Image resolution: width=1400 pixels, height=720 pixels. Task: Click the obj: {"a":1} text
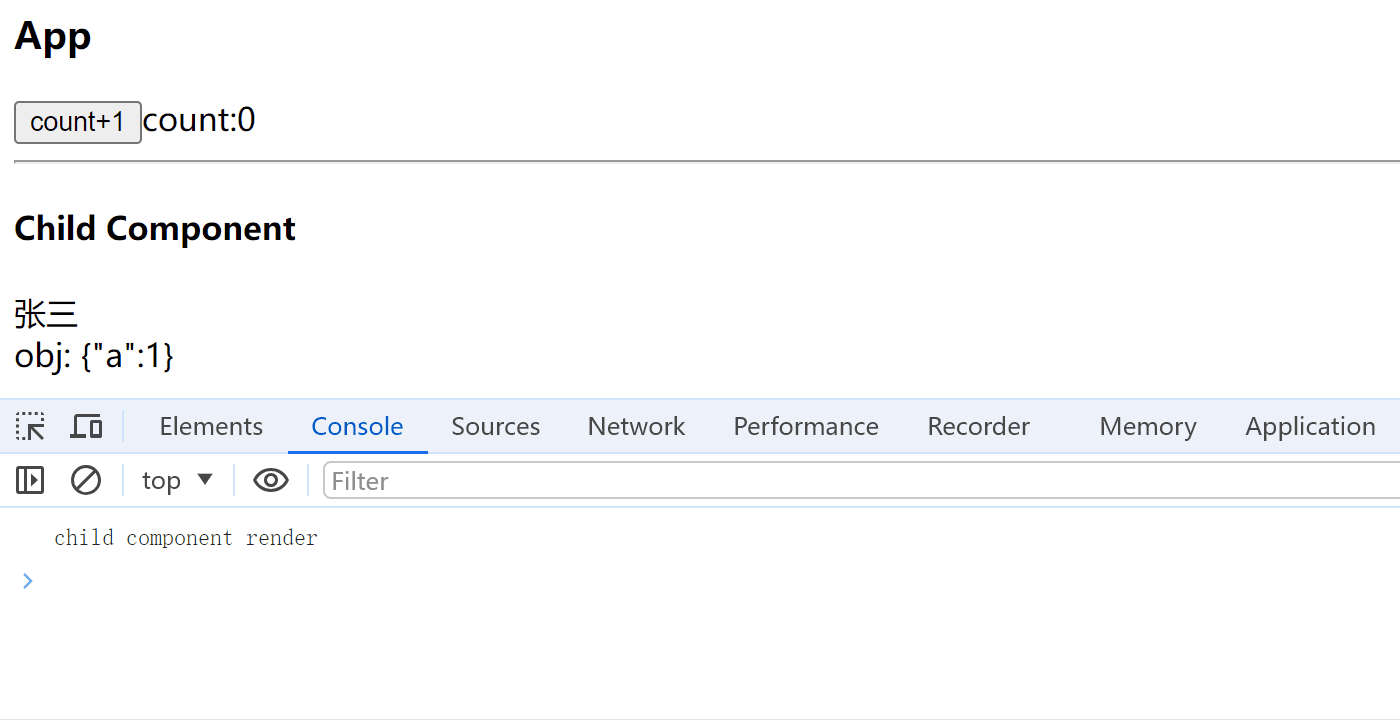coord(94,355)
